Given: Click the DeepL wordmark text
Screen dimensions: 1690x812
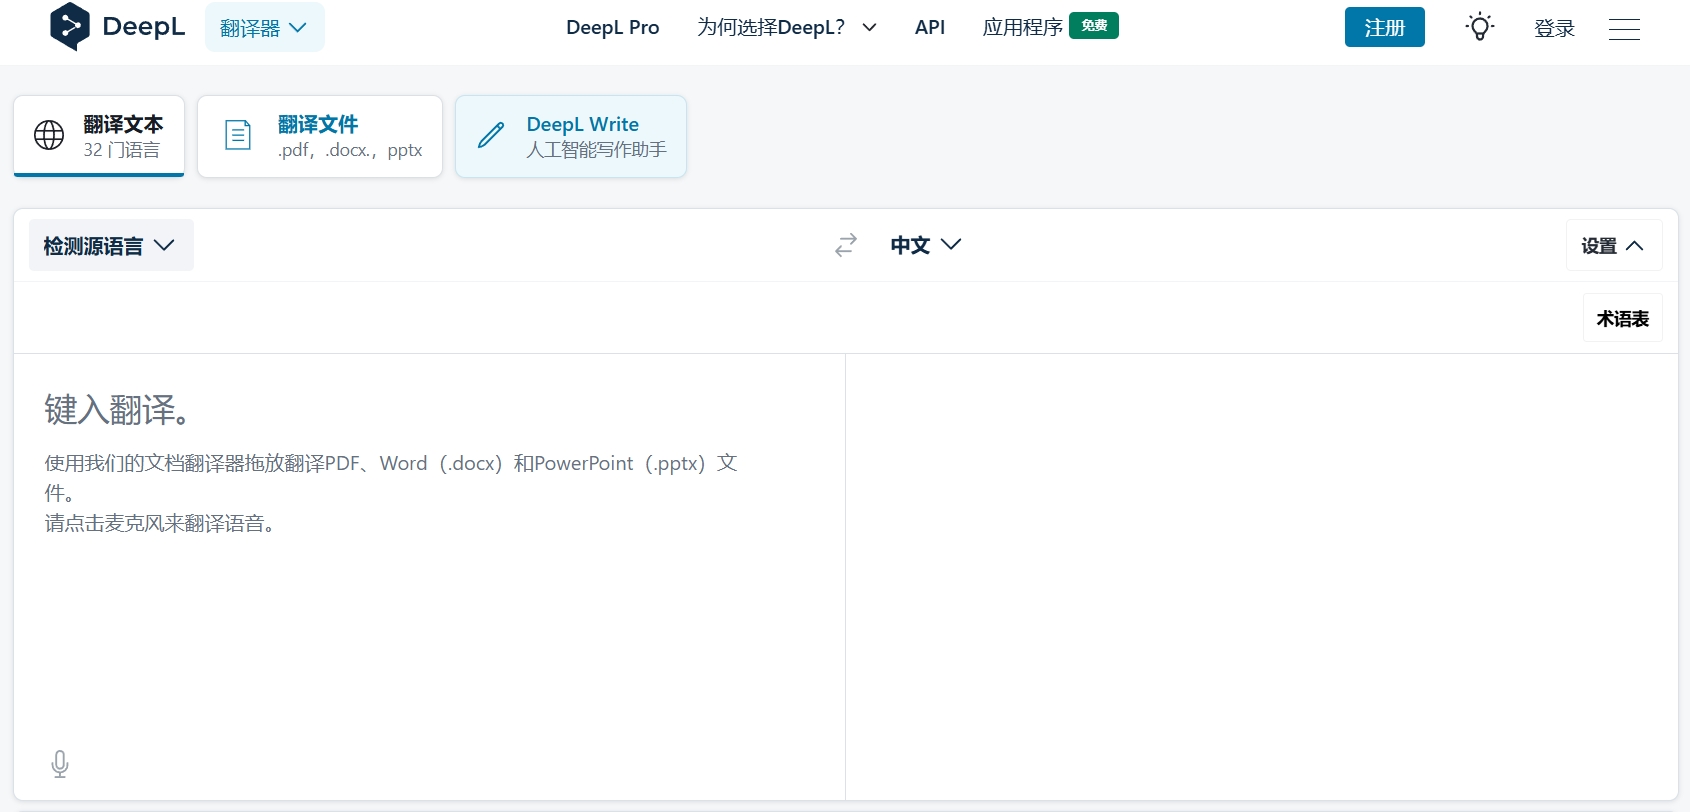Looking at the screenshot, I should (x=144, y=27).
